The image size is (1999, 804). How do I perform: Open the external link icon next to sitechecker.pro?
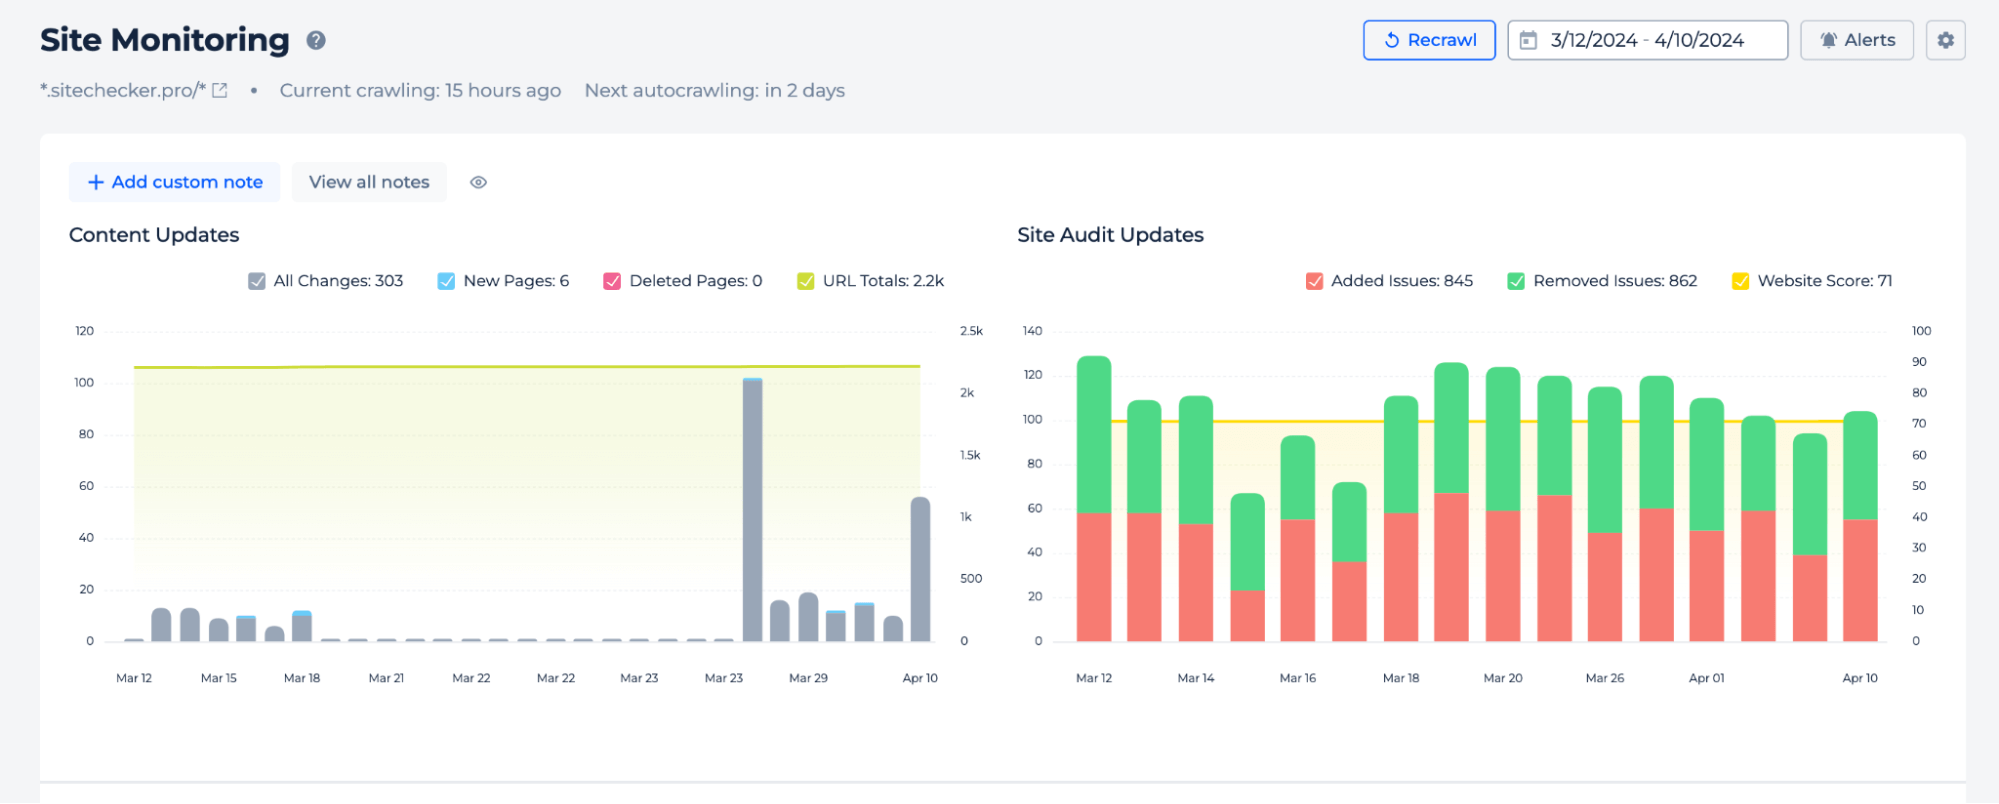coord(220,91)
